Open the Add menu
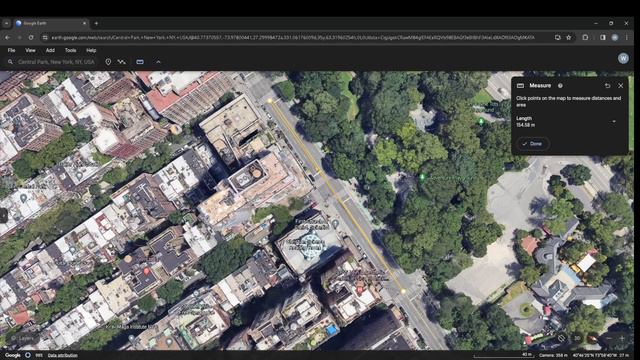 tap(50, 50)
